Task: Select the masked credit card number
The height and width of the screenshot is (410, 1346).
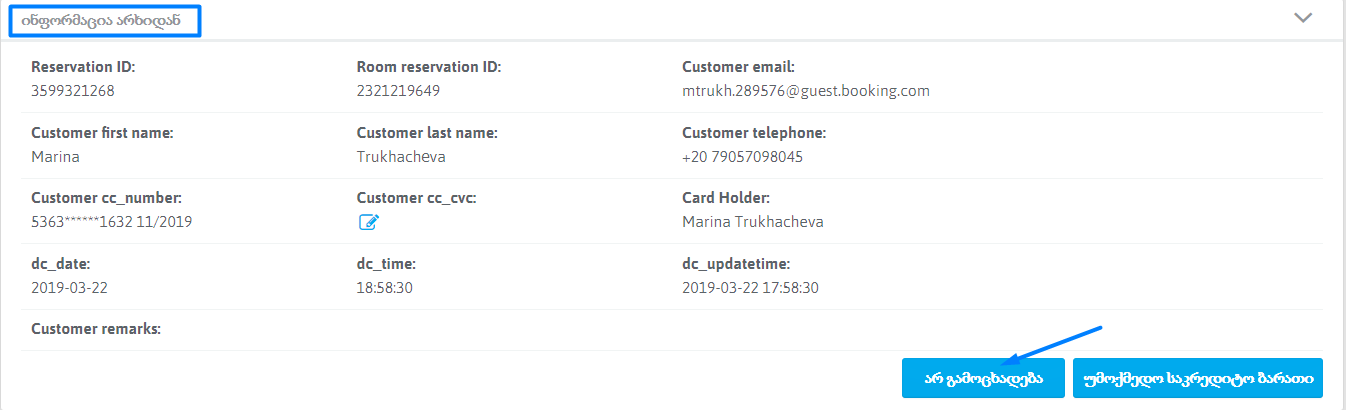Action: pos(112,222)
